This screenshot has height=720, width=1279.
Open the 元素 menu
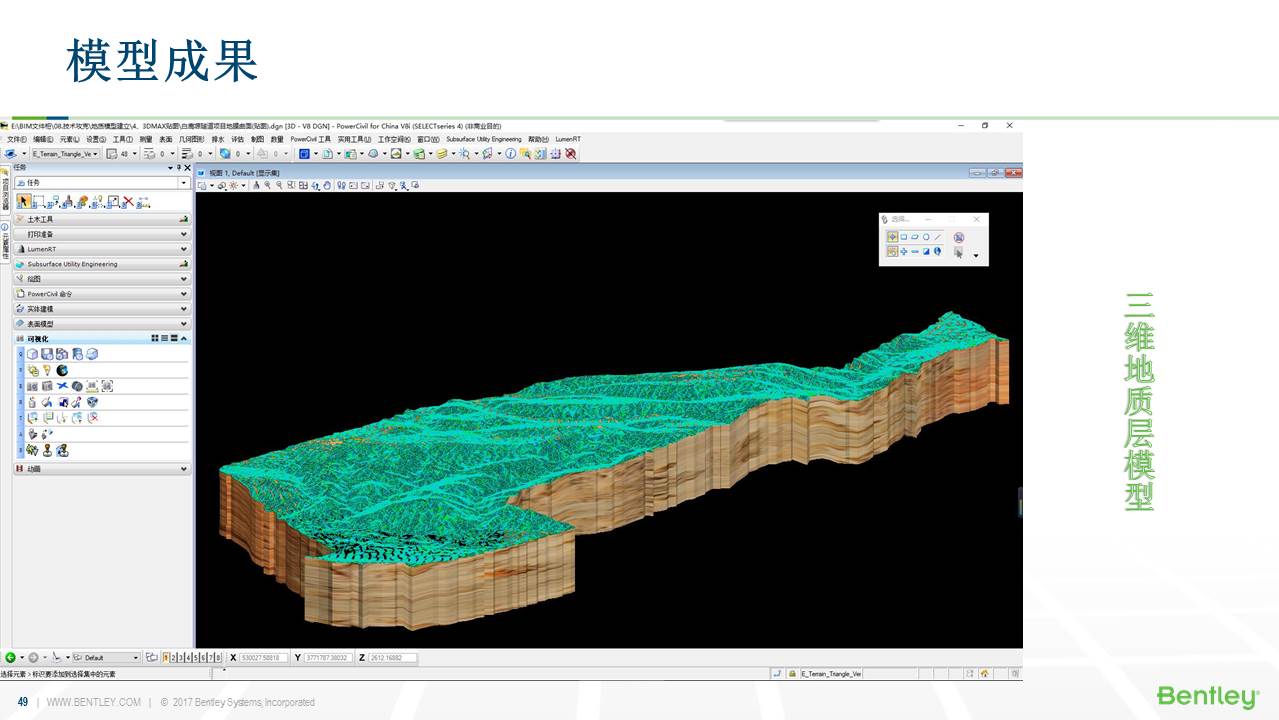coord(69,139)
